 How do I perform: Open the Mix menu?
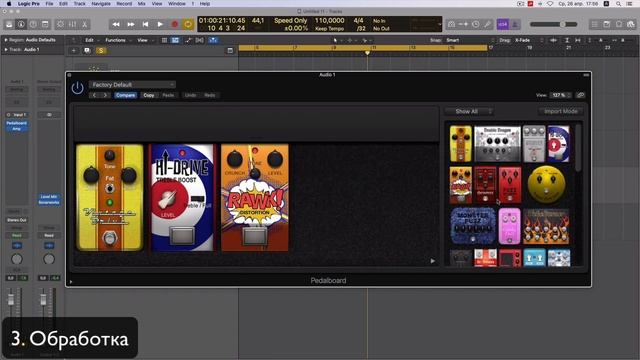[x=142, y=4]
